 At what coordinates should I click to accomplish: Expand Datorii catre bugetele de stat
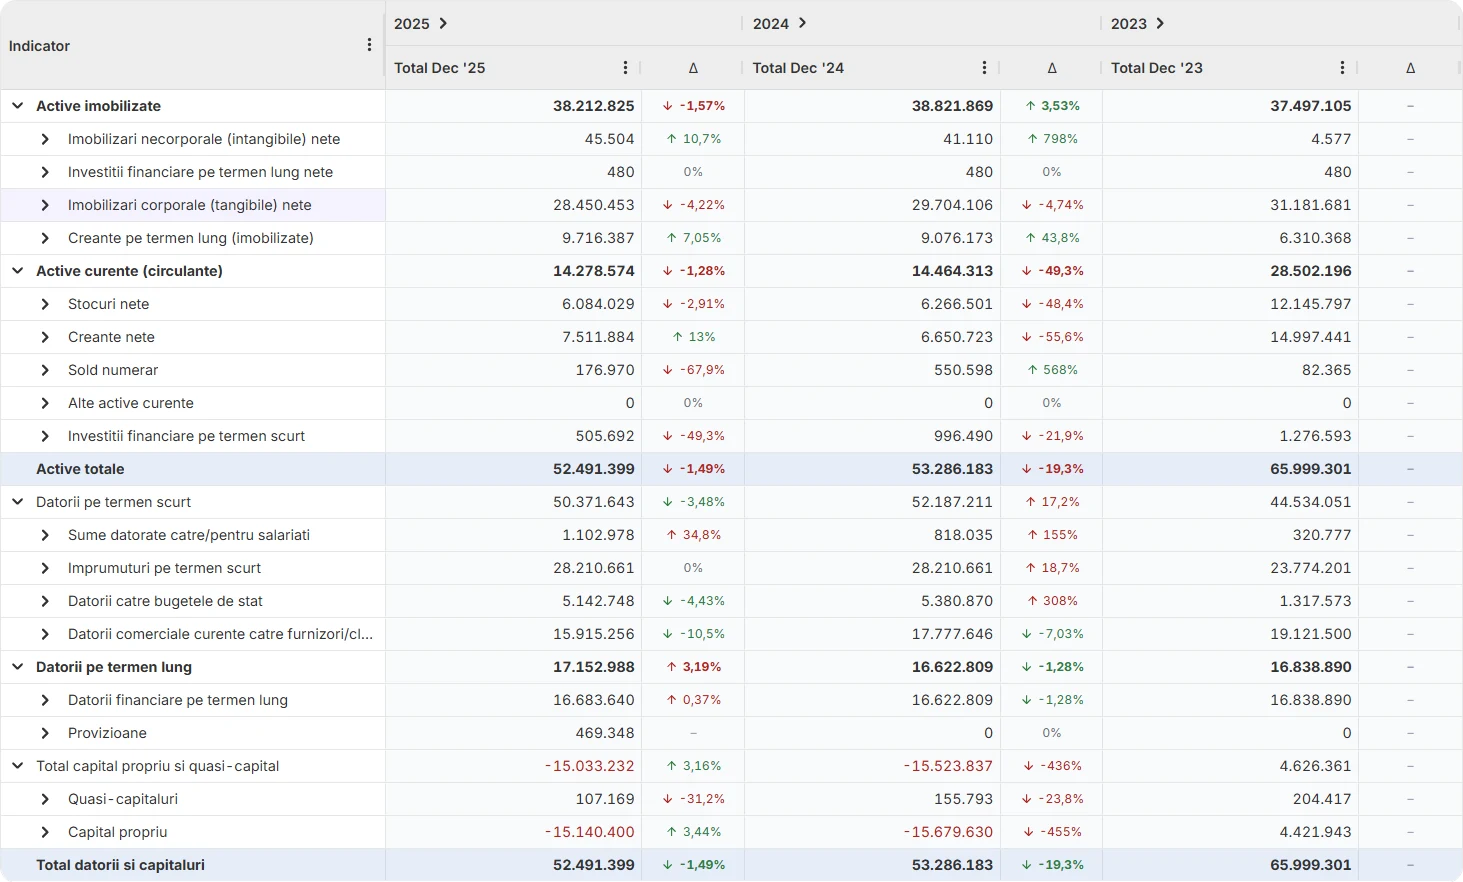click(x=45, y=601)
